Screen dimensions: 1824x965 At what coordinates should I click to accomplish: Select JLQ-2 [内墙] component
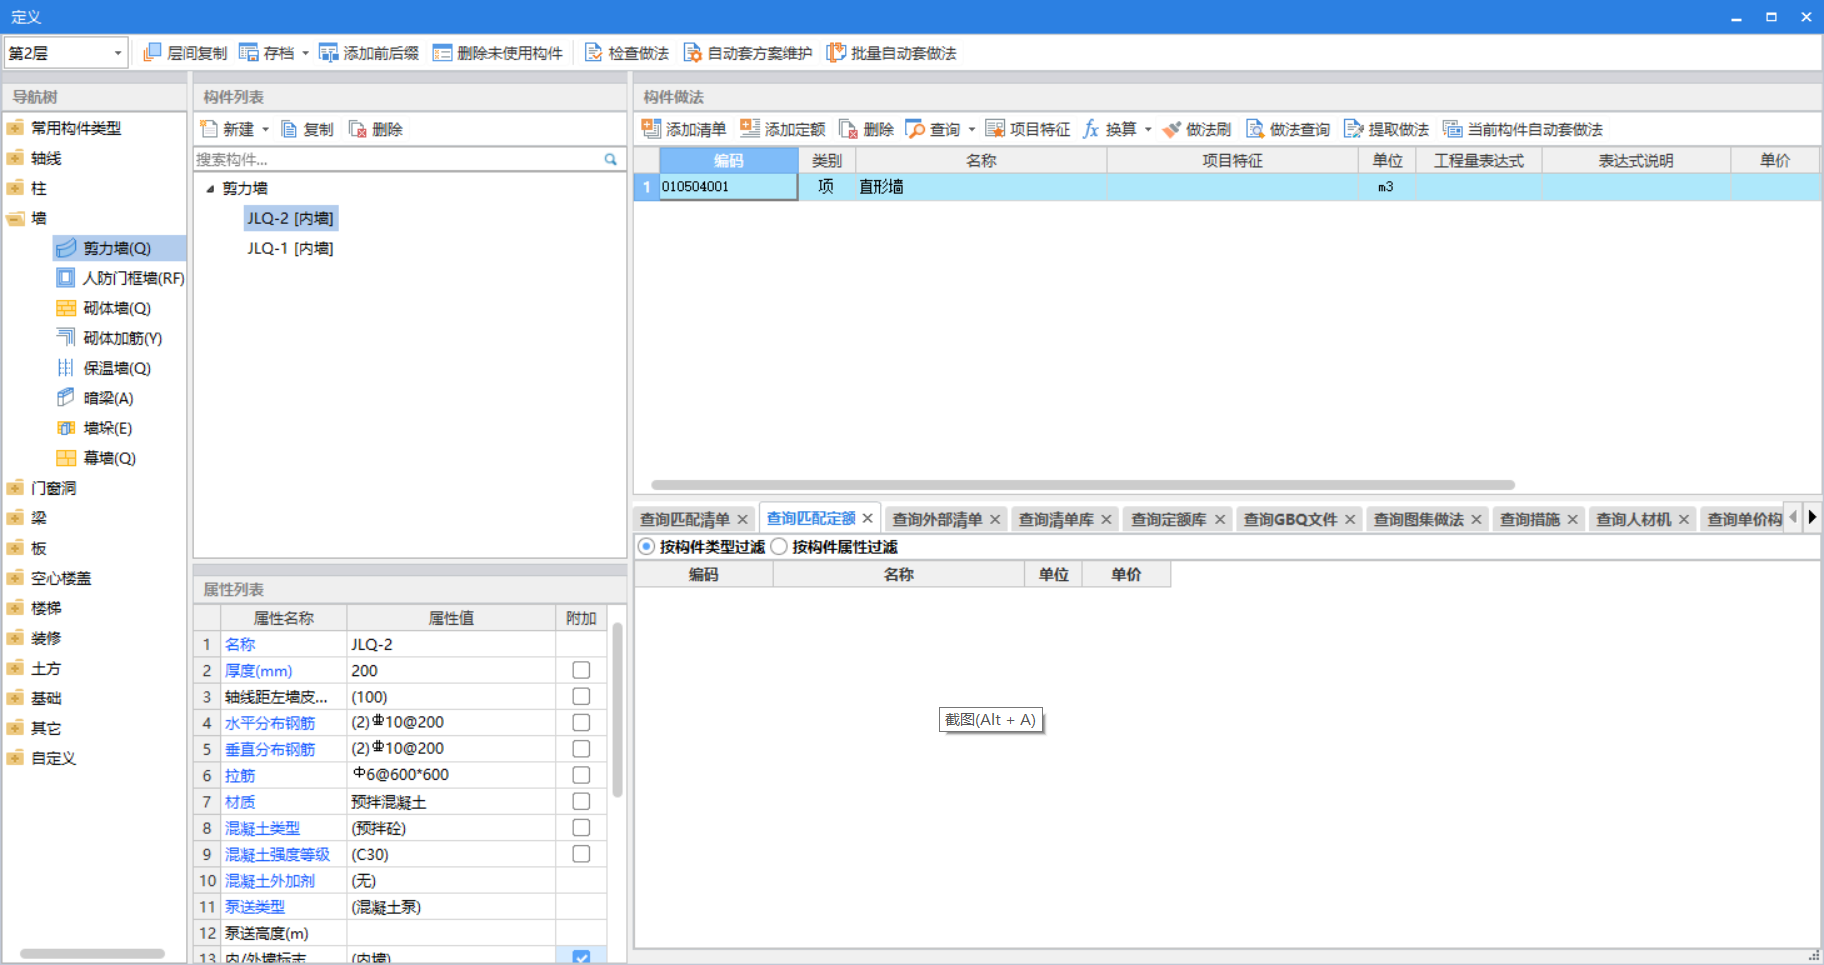[290, 218]
